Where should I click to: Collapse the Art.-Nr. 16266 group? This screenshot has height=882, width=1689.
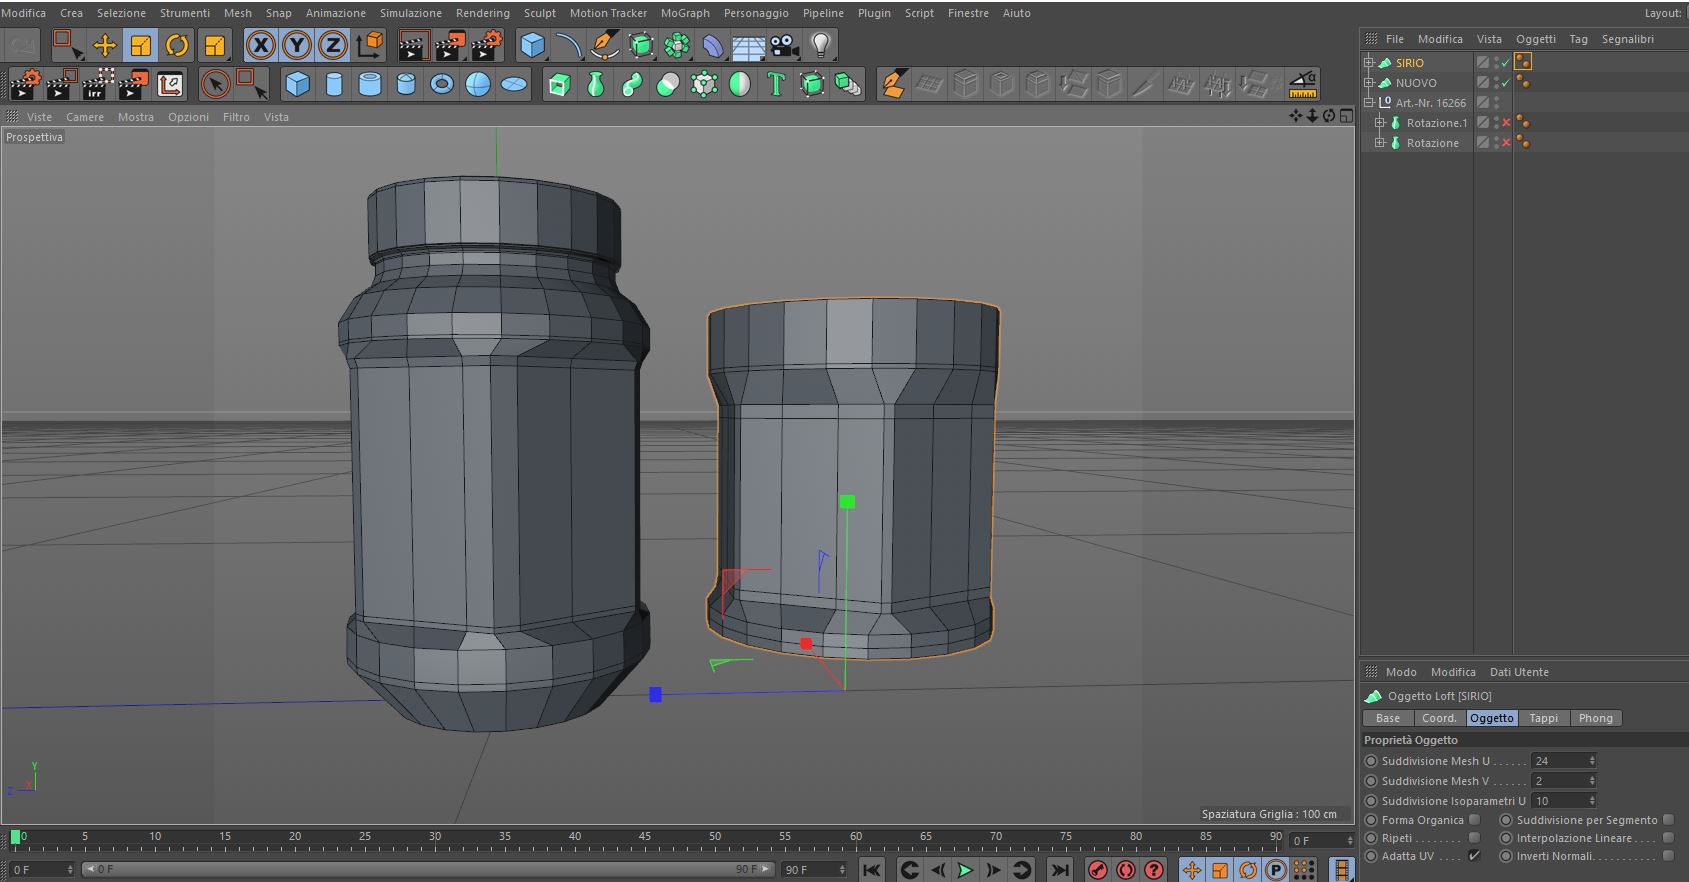[1369, 102]
